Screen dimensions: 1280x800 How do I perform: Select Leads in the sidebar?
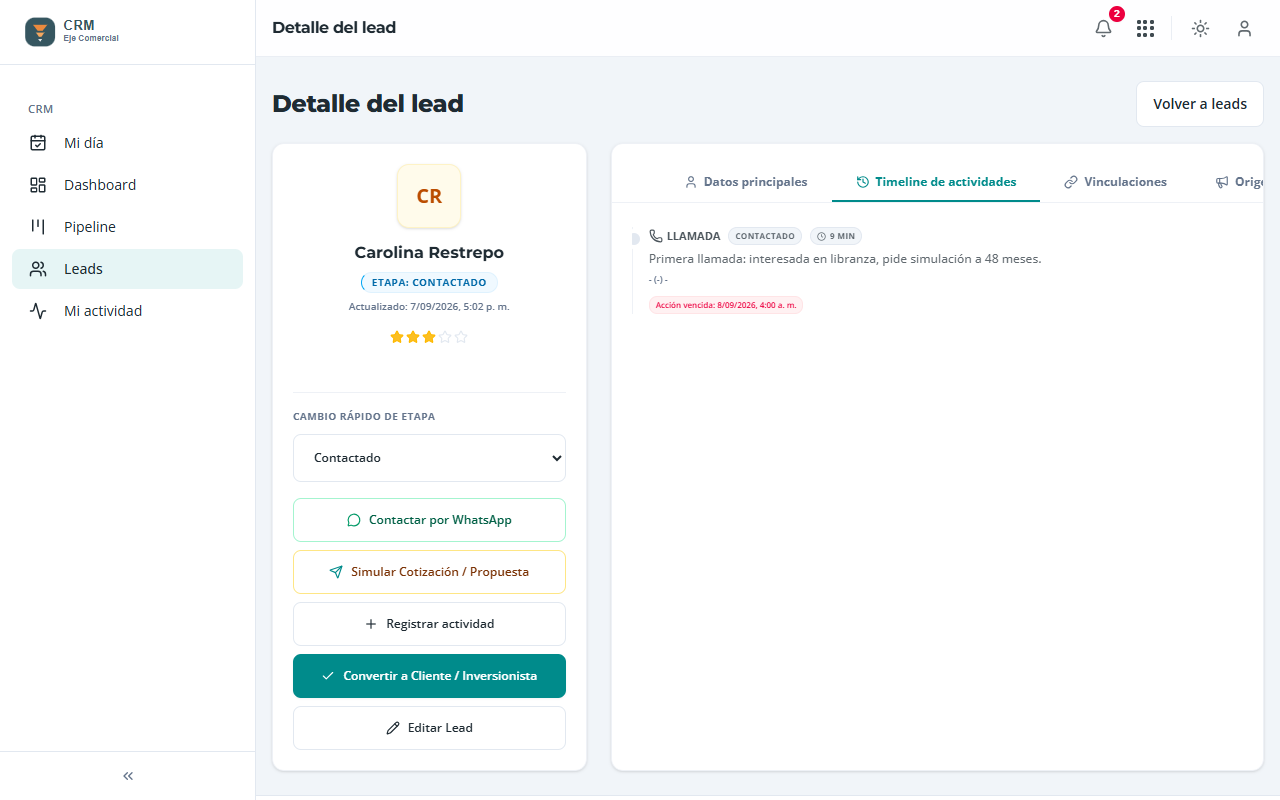coord(127,269)
